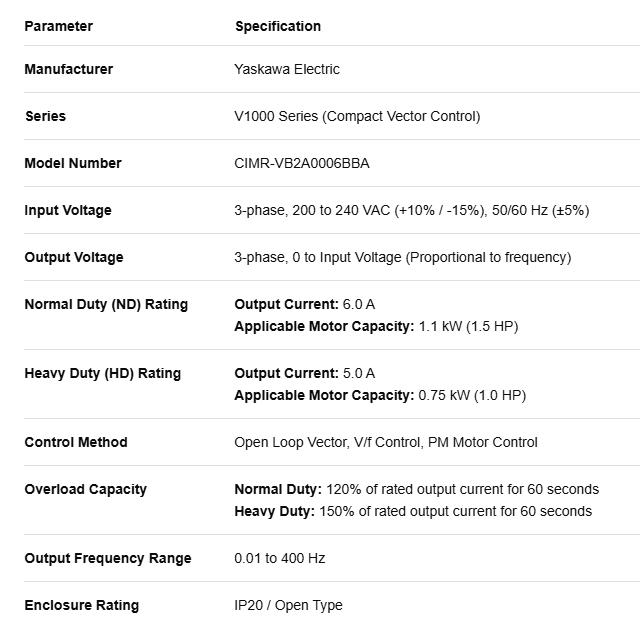Click the Normal Duty (ND) Rating label
The height and width of the screenshot is (626, 640).
pyautogui.click(x=106, y=304)
